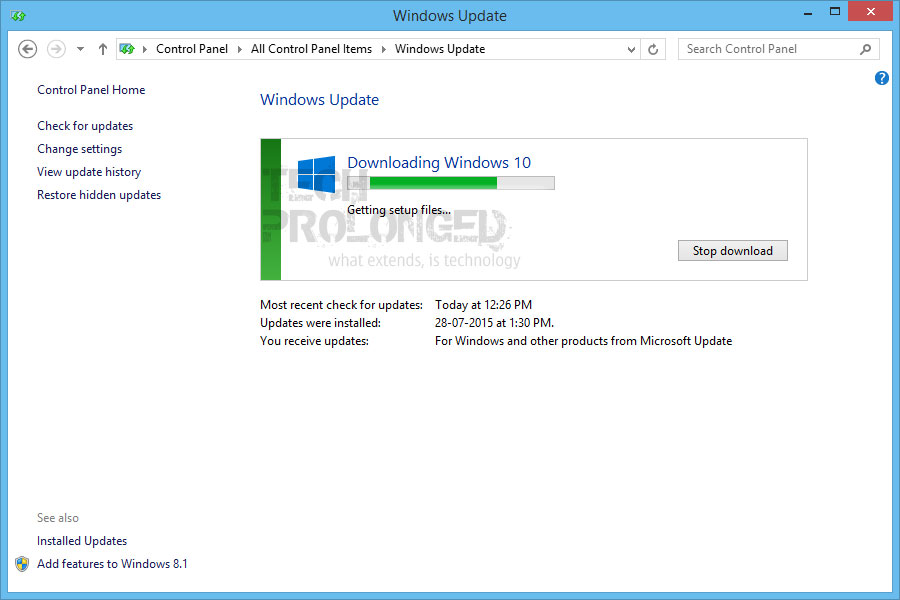Click the green download progress bar
The image size is (900, 600).
[x=451, y=183]
